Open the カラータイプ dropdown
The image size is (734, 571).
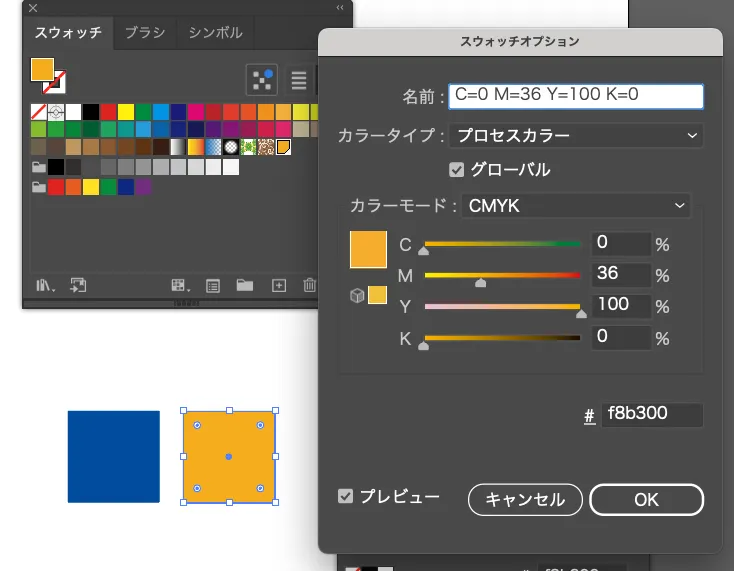(x=576, y=136)
